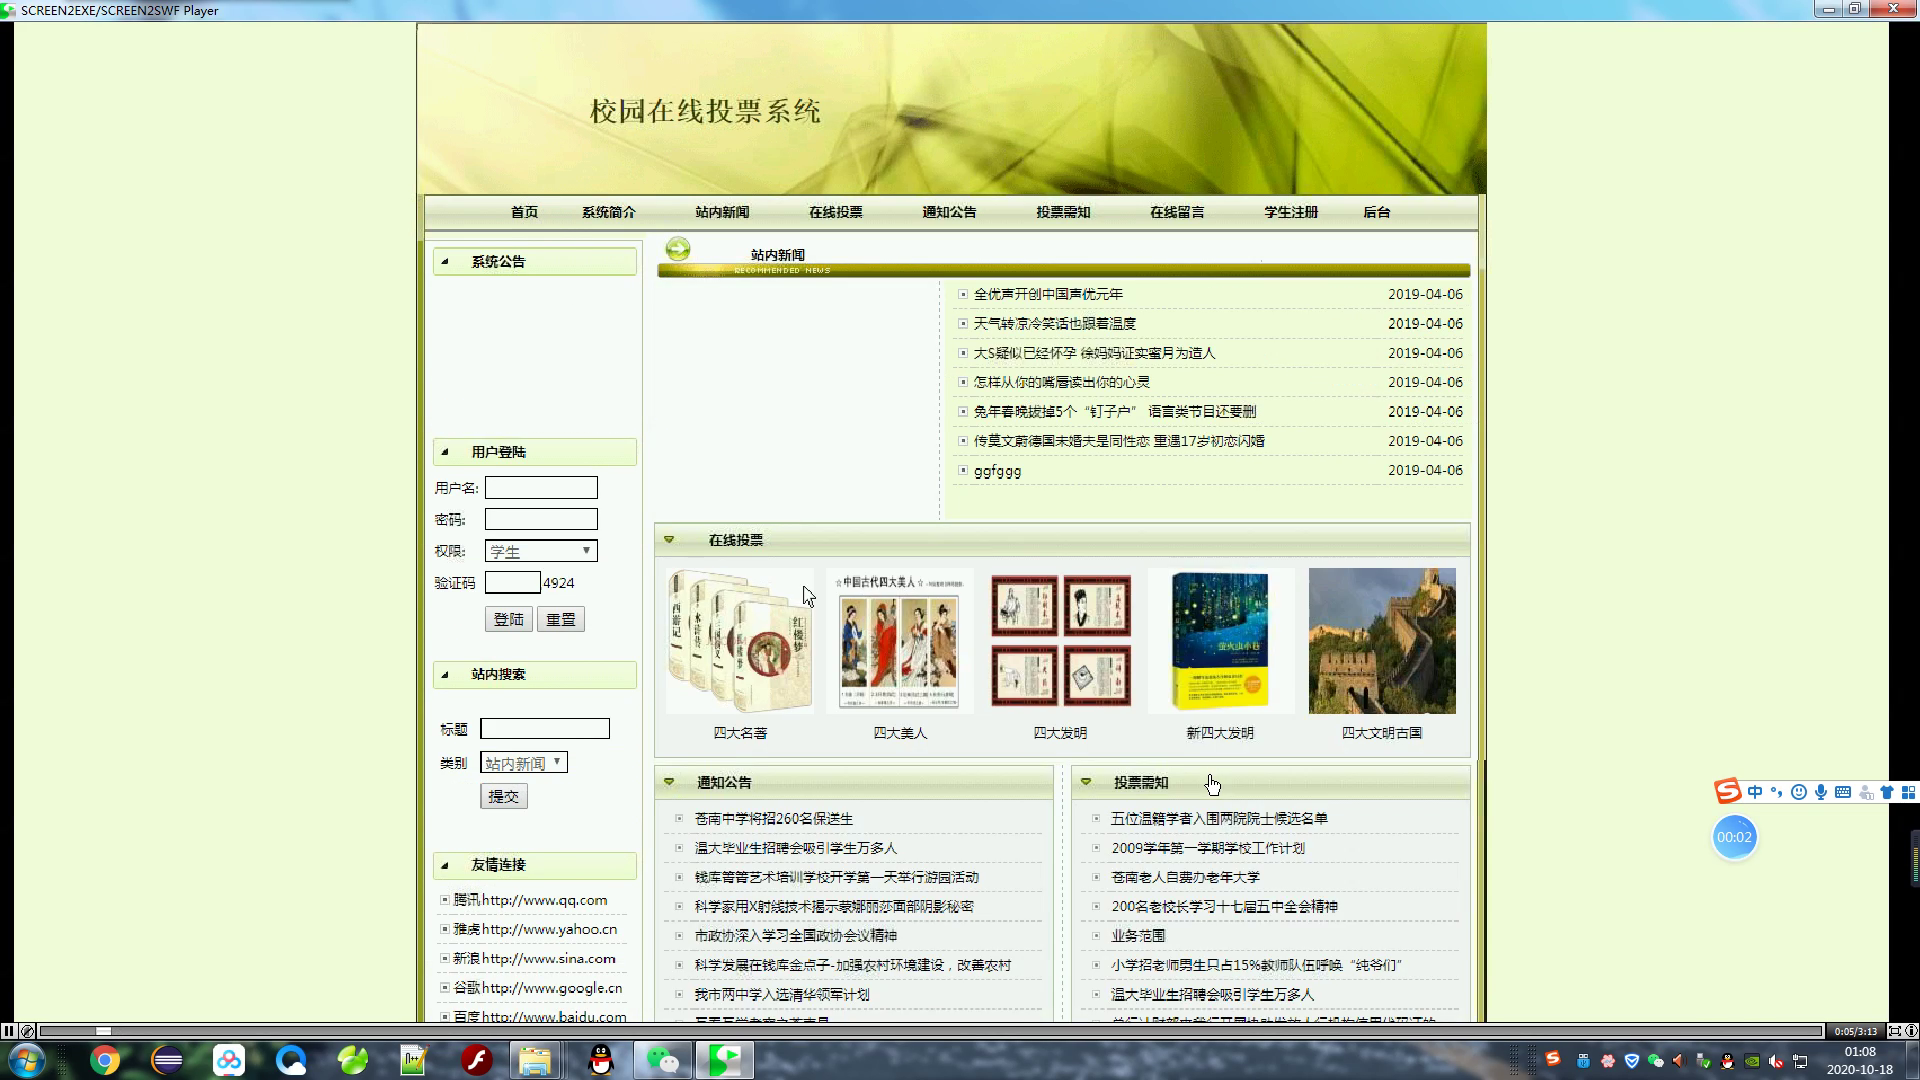
Task: Toggle the player fullscreen icon
Action: [x=1894, y=1031]
